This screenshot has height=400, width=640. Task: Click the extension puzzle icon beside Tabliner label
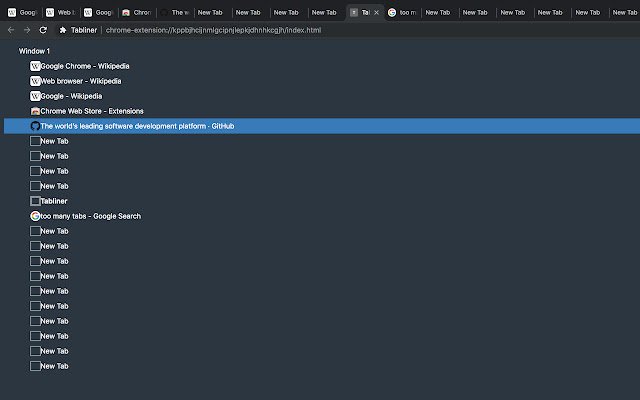(62, 30)
